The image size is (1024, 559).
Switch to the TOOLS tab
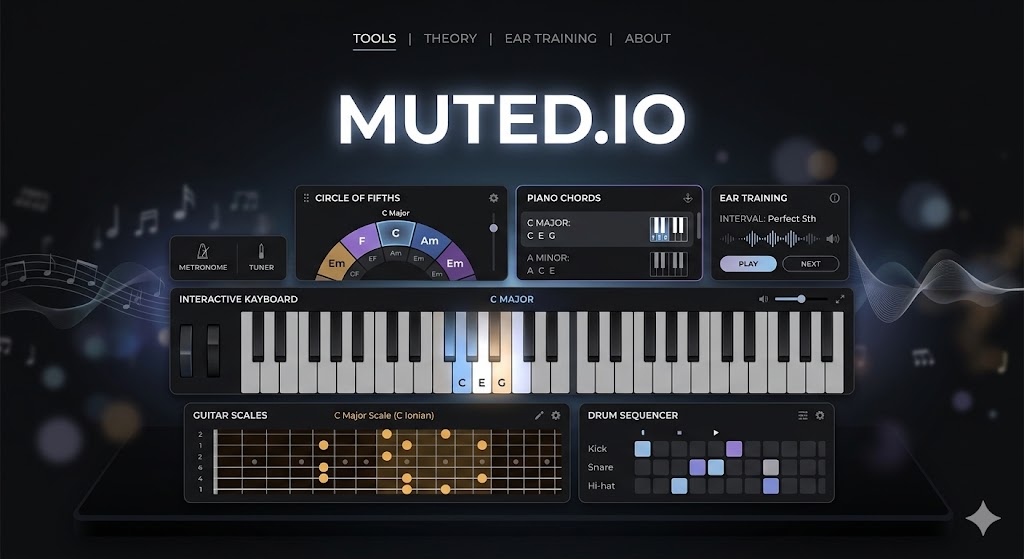click(x=374, y=39)
